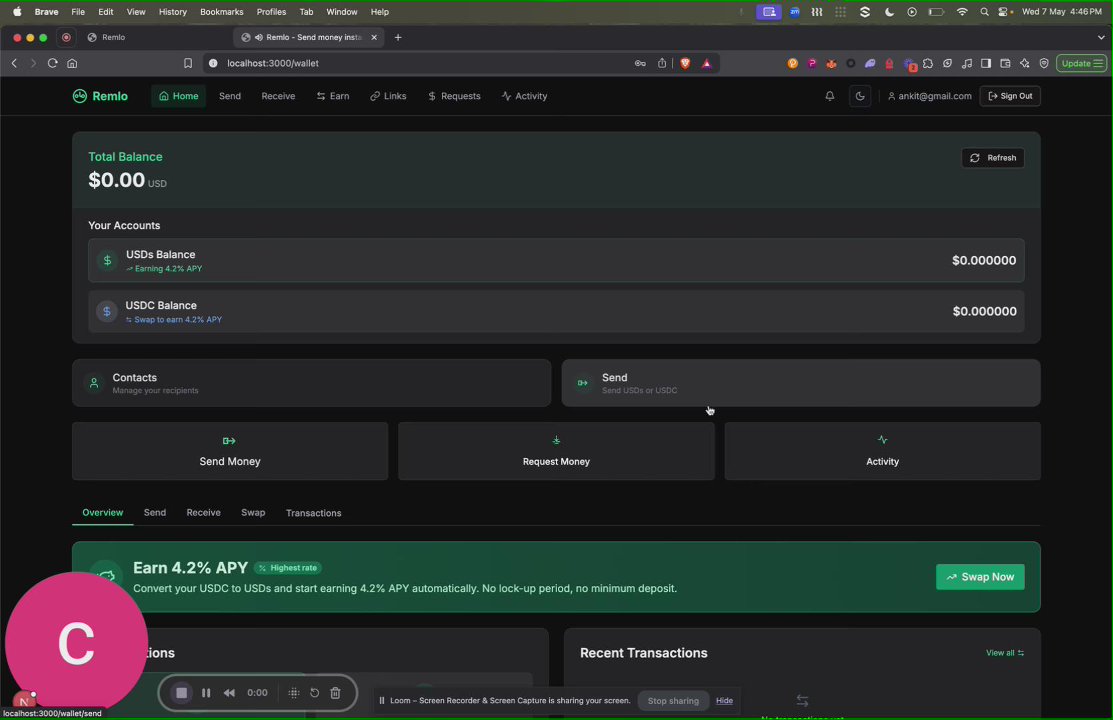
Task: Go back in browser history
Action: [14, 63]
